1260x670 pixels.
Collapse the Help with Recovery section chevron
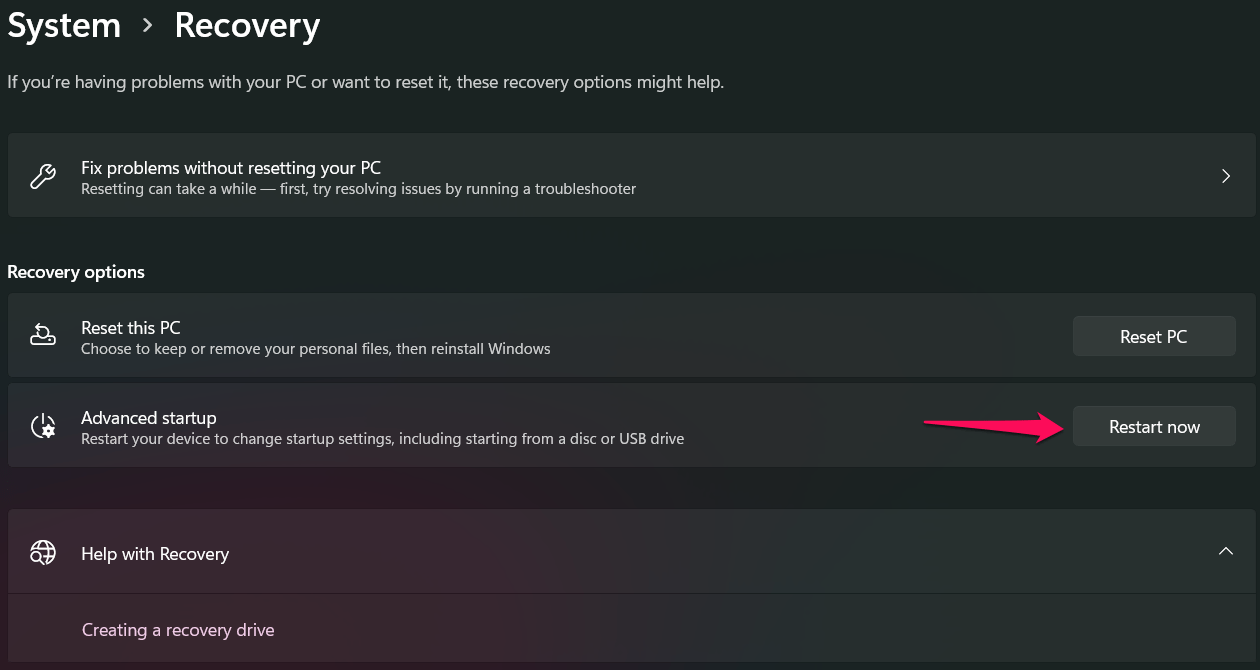(1226, 552)
